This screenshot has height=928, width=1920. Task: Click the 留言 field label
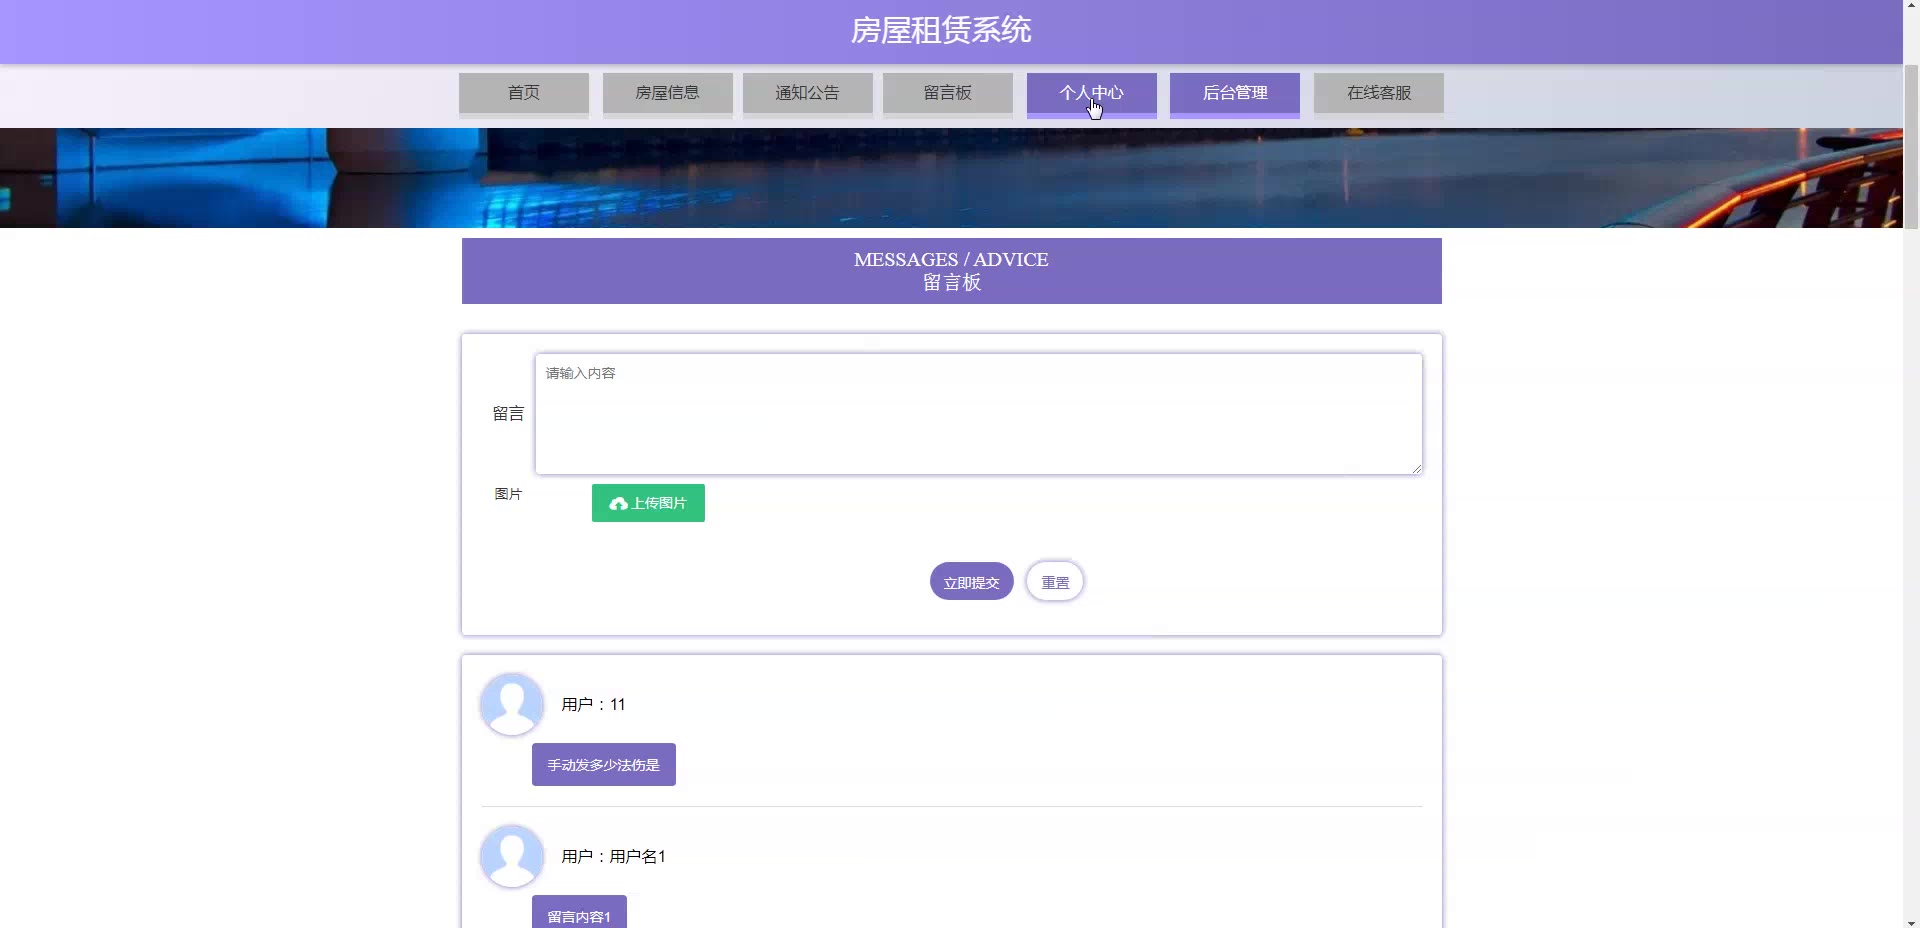(x=508, y=413)
